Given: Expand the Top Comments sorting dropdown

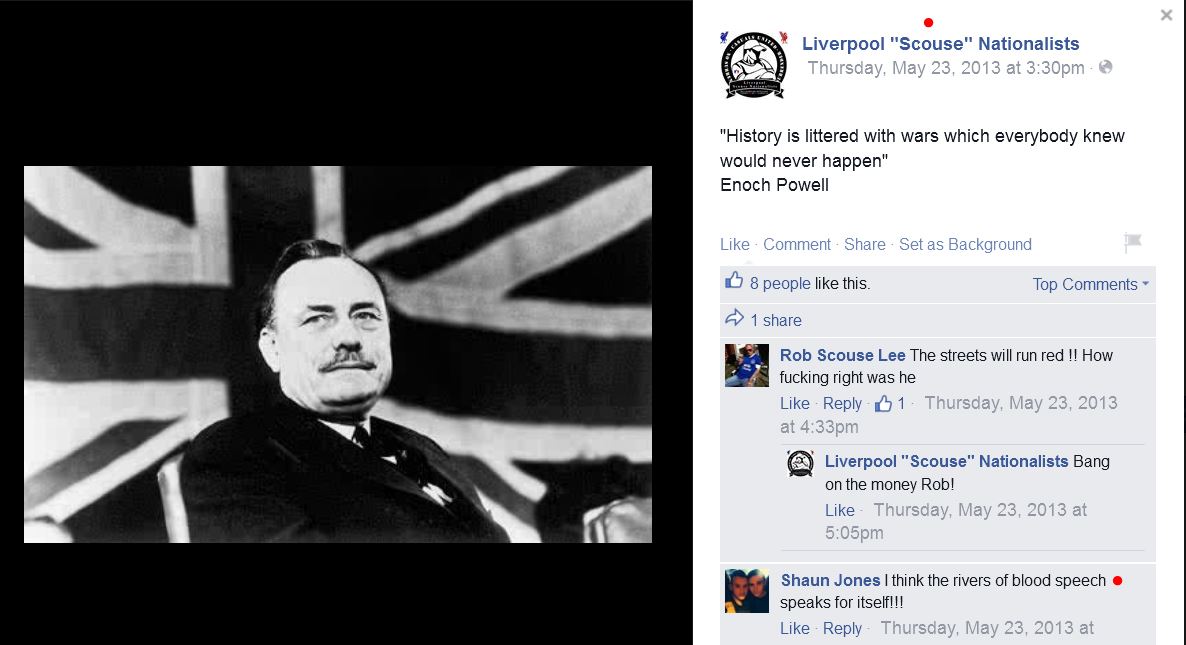Looking at the screenshot, I should point(1090,284).
